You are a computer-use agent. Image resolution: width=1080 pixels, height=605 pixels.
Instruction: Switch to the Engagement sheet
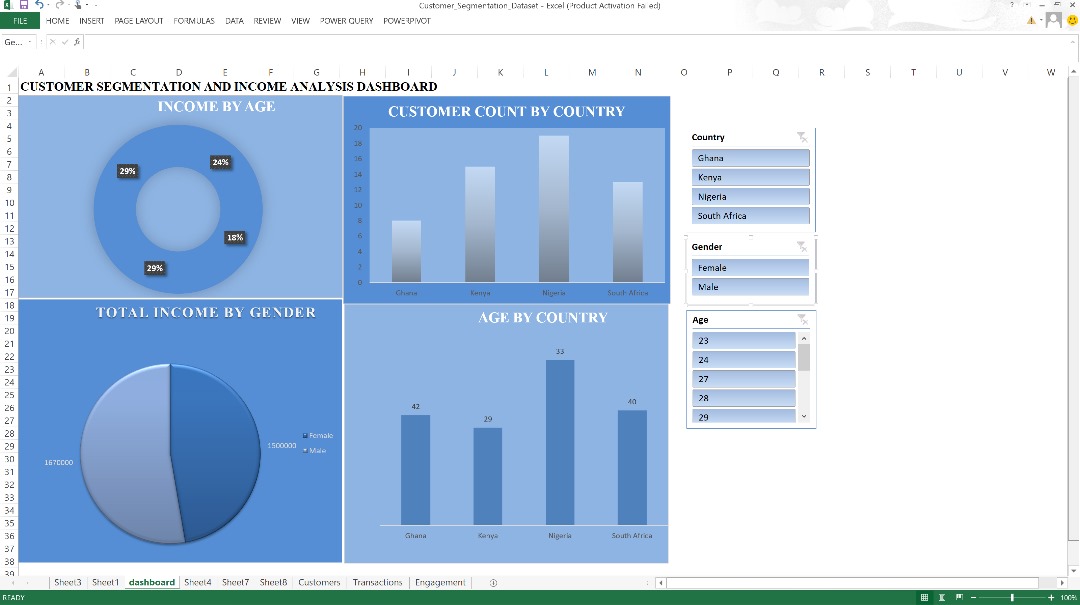(x=439, y=582)
